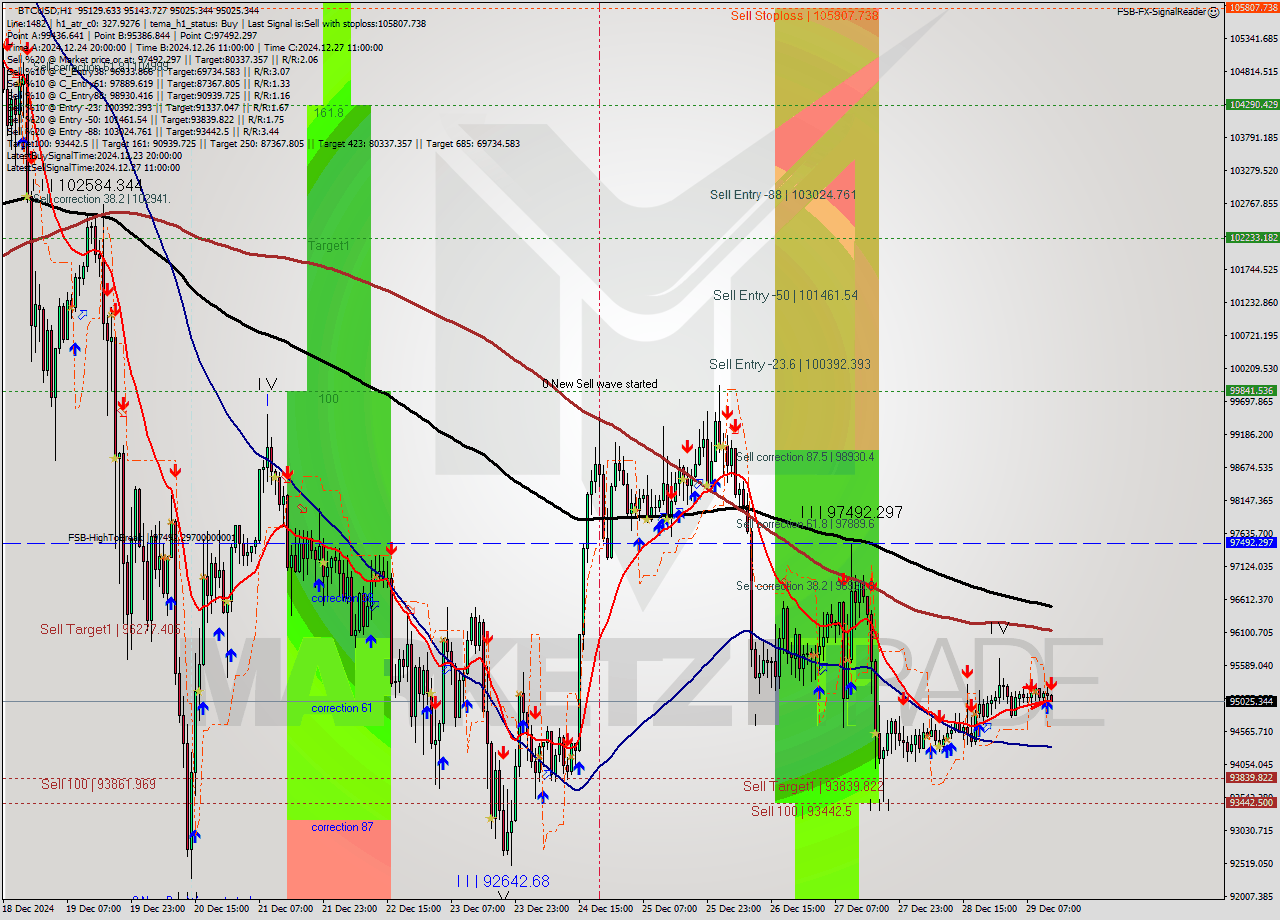Select the 102767.850 price scale value
This screenshot has width=1280, height=920.
pyautogui.click(x=1252, y=203)
